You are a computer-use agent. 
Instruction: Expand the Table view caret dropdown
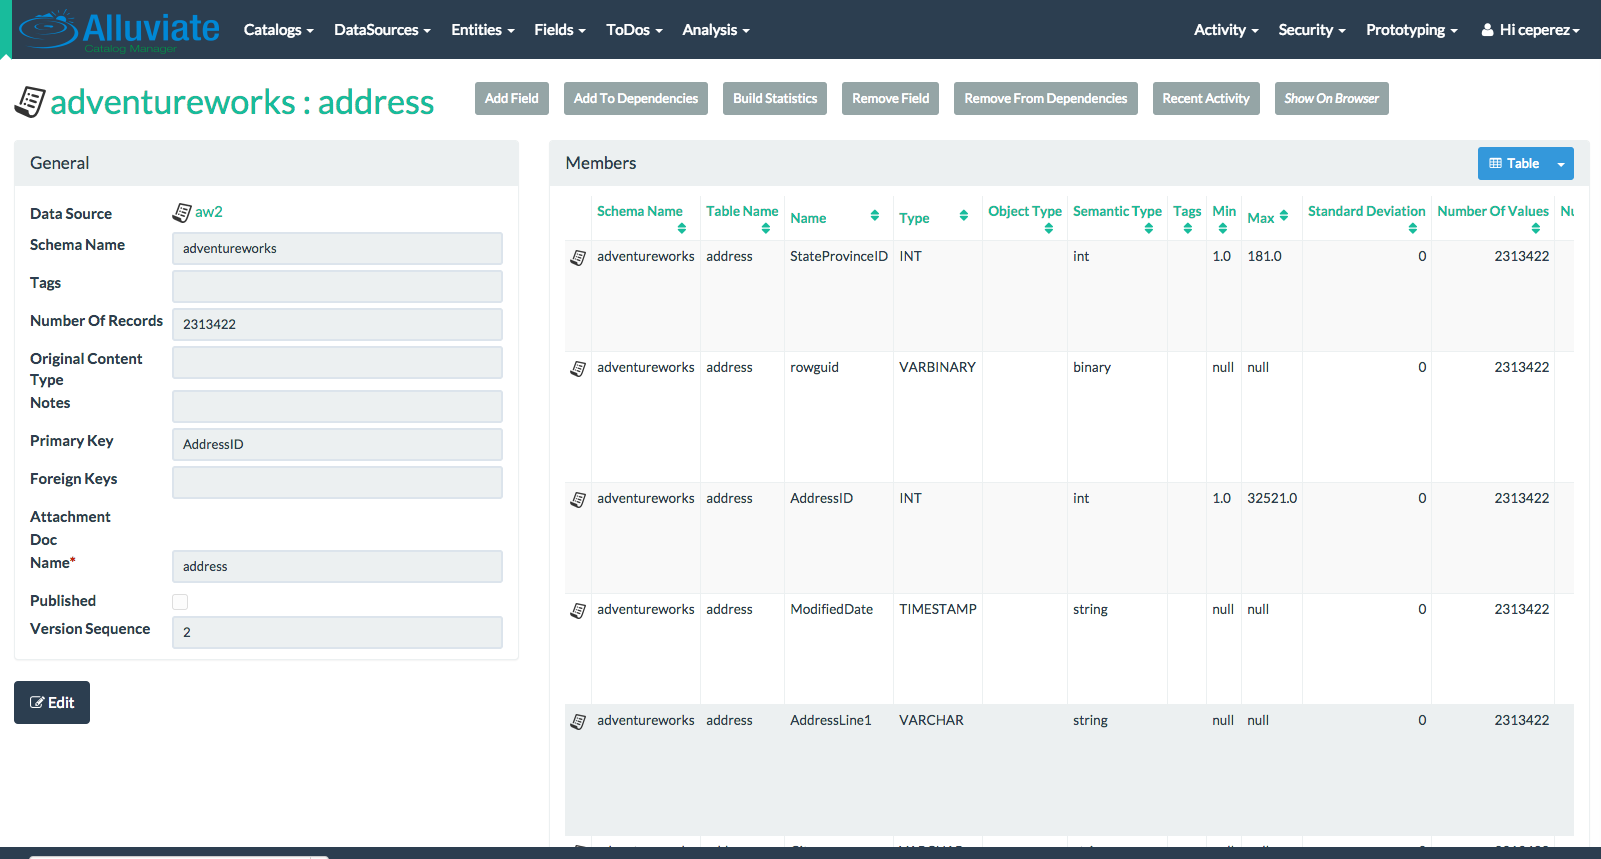pos(1561,164)
